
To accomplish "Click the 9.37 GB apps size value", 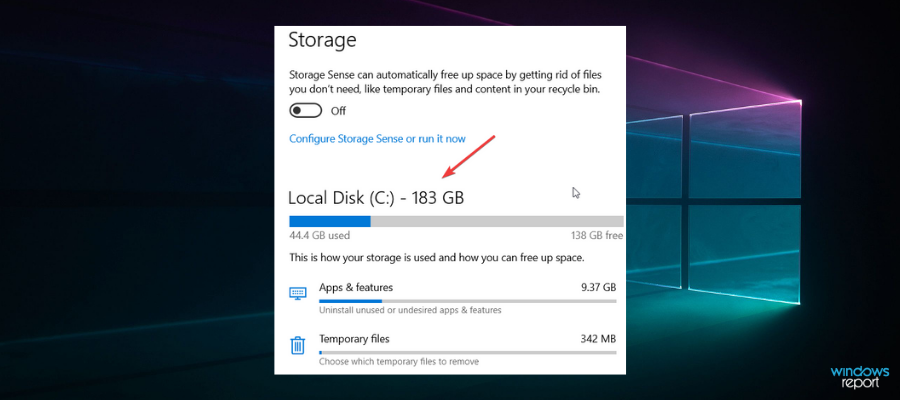I will [598, 288].
